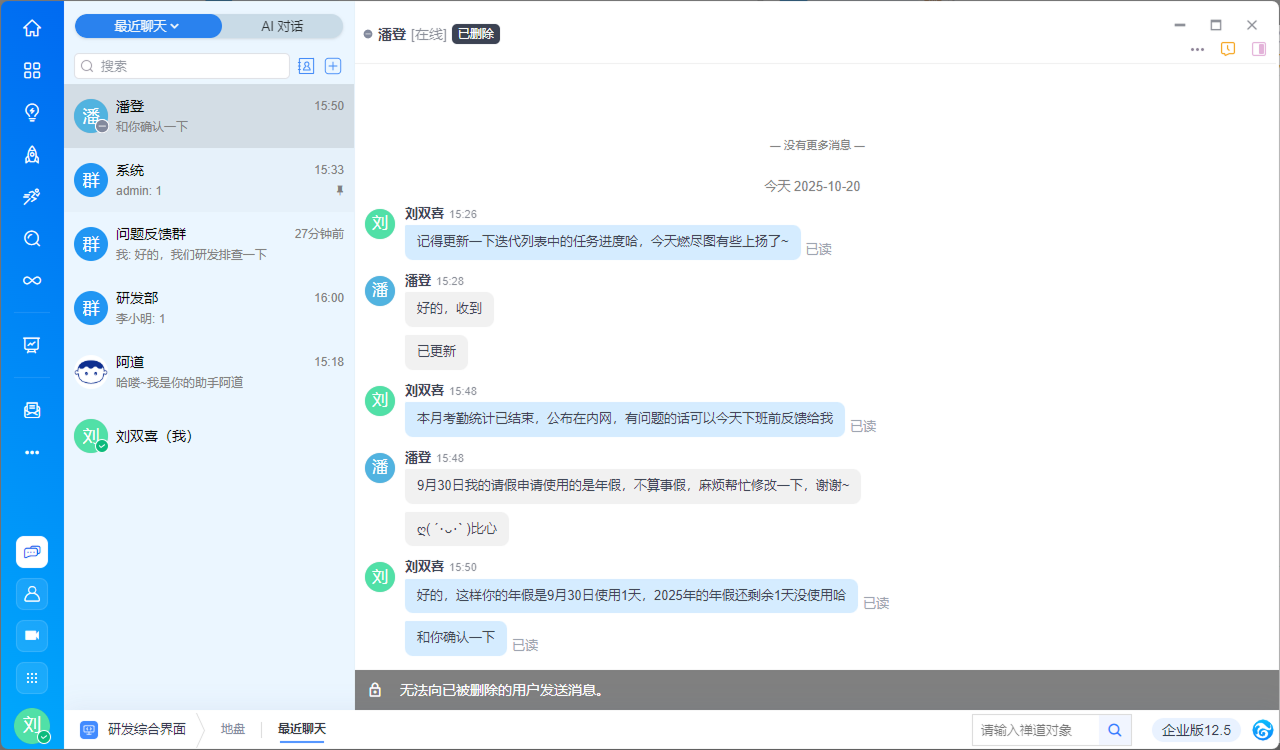Viewport: 1280px width, 750px height.
Task: Click the magnifier button next to 请输入禅道对象
Action: (x=1114, y=730)
